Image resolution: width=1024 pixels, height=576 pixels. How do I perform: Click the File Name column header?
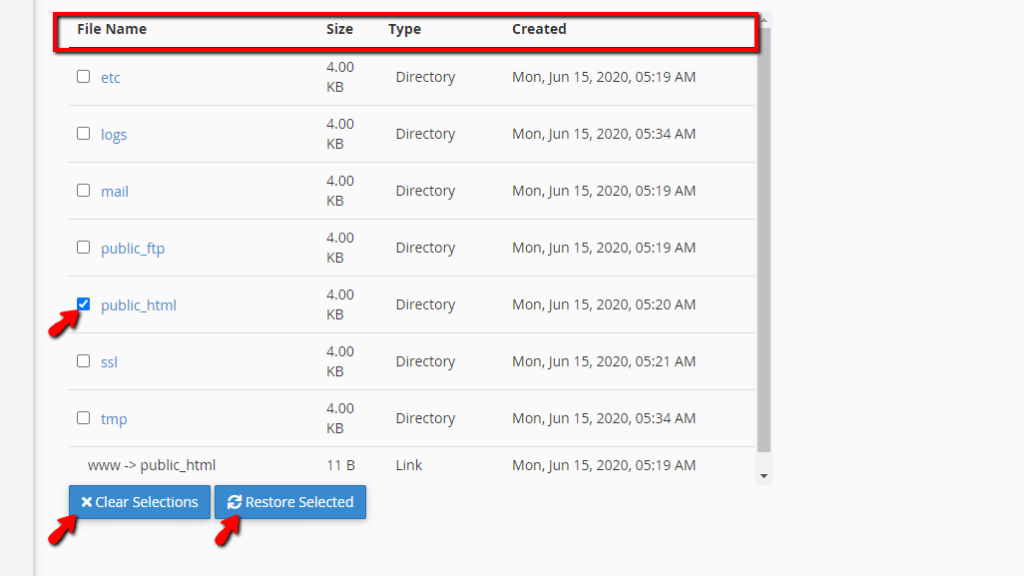[112, 29]
